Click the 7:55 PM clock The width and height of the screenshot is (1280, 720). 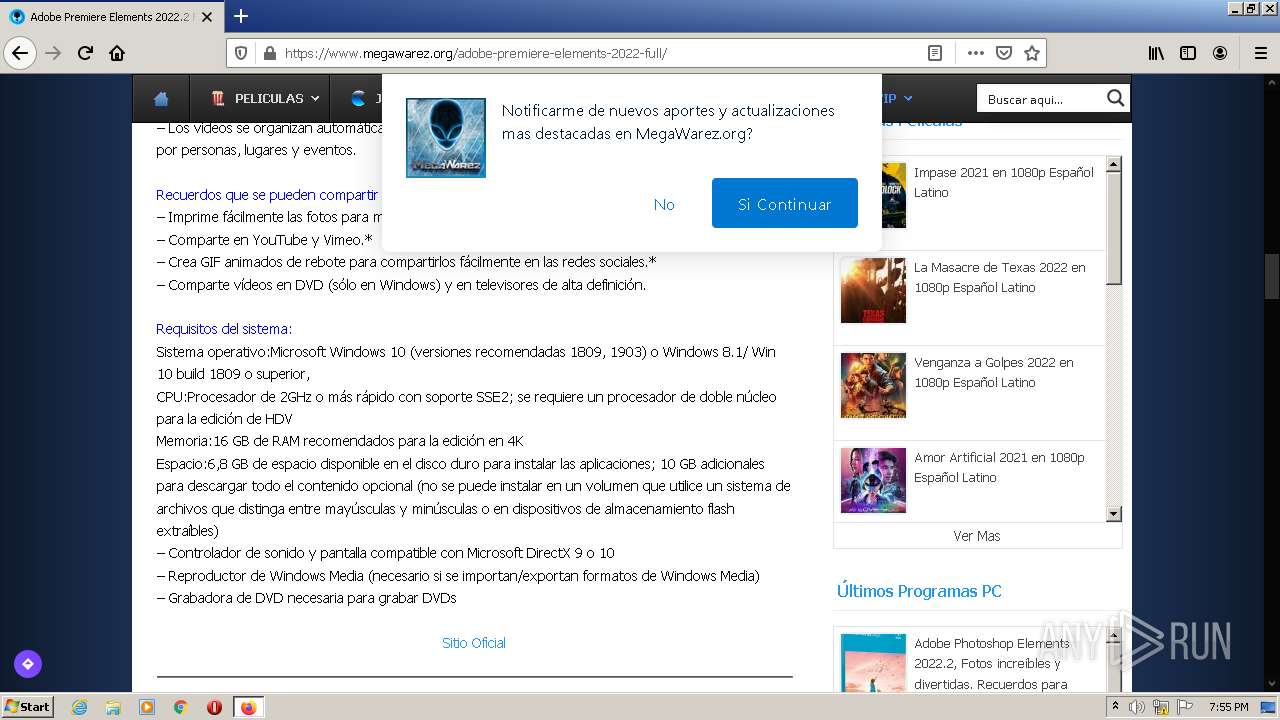[x=1228, y=707]
